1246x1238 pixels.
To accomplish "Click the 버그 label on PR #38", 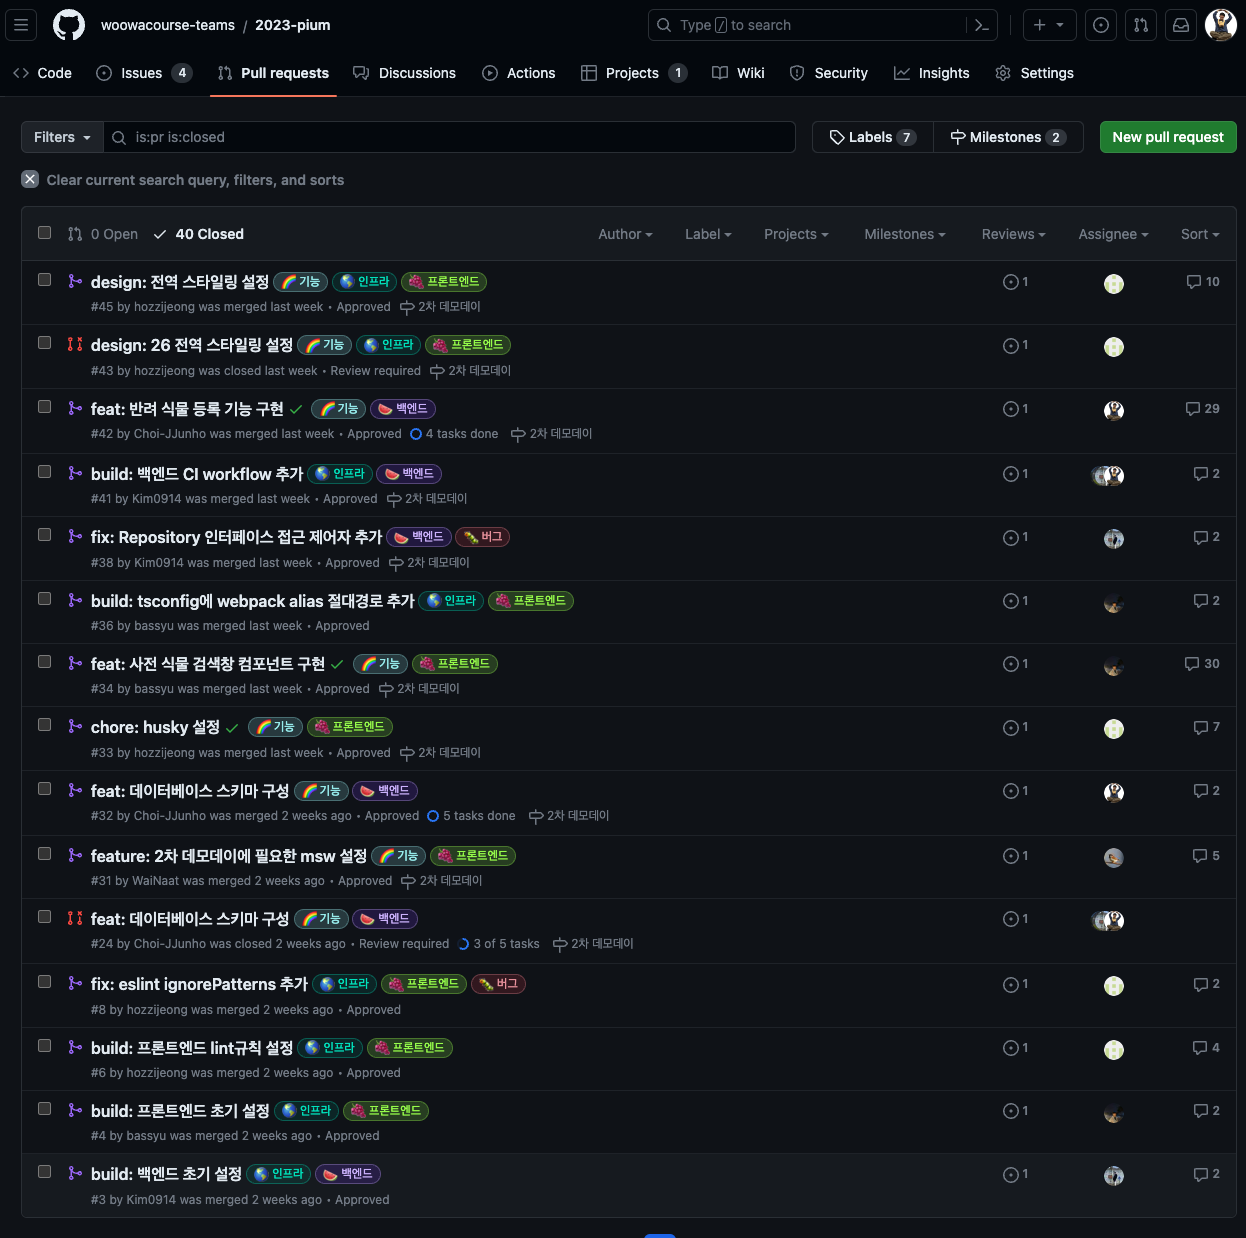I will pos(483,537).
